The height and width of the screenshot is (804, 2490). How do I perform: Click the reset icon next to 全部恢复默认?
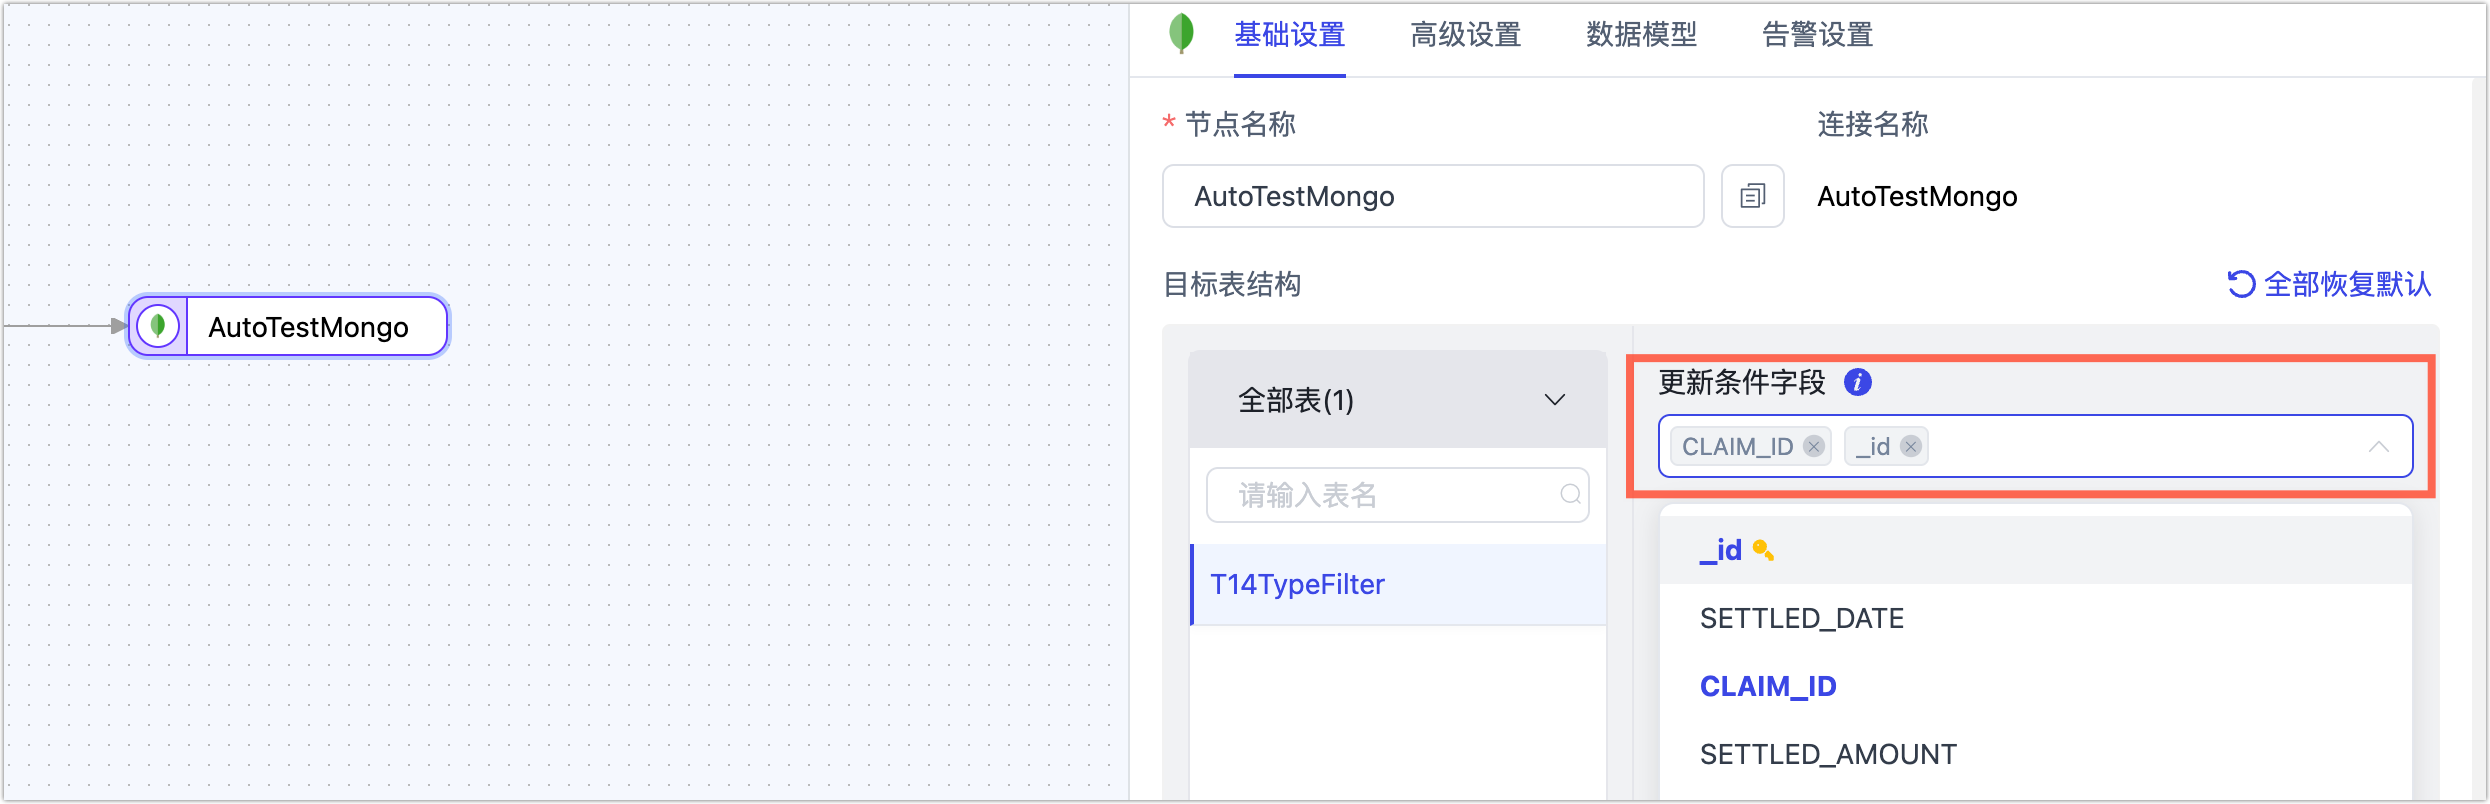[2241, 284]
